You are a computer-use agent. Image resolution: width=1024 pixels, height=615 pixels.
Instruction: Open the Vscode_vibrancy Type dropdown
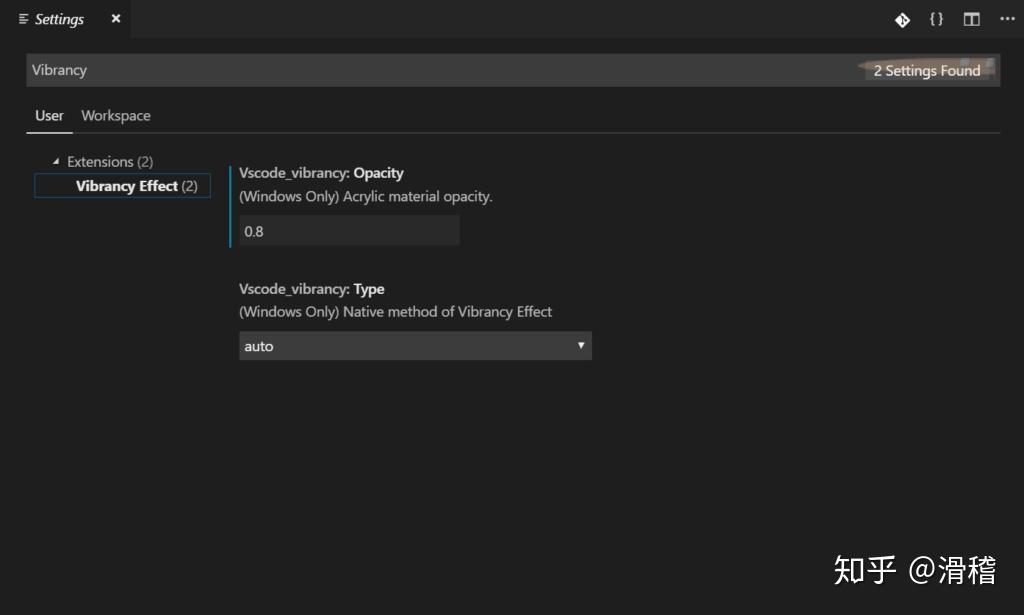click(415, 345)
